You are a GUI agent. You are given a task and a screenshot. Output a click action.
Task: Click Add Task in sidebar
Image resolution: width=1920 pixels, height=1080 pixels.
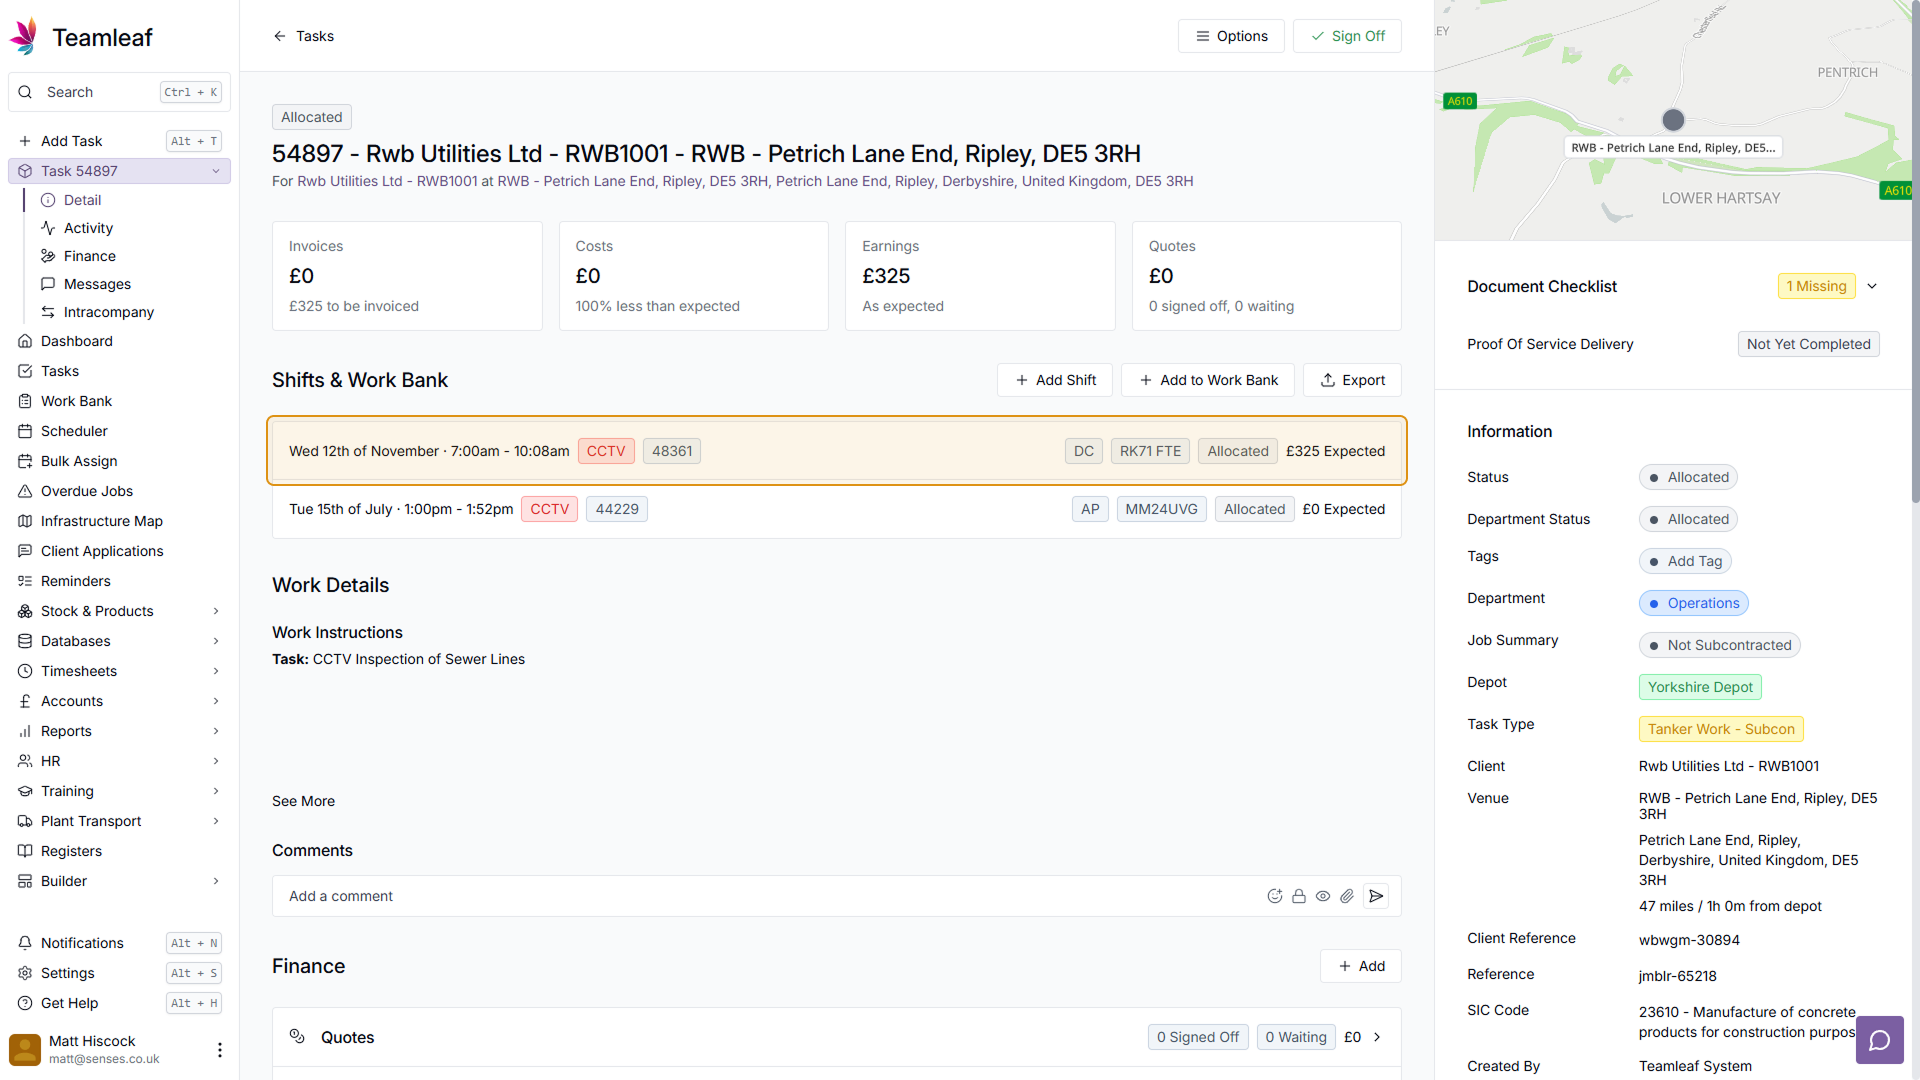pos(119,141)
